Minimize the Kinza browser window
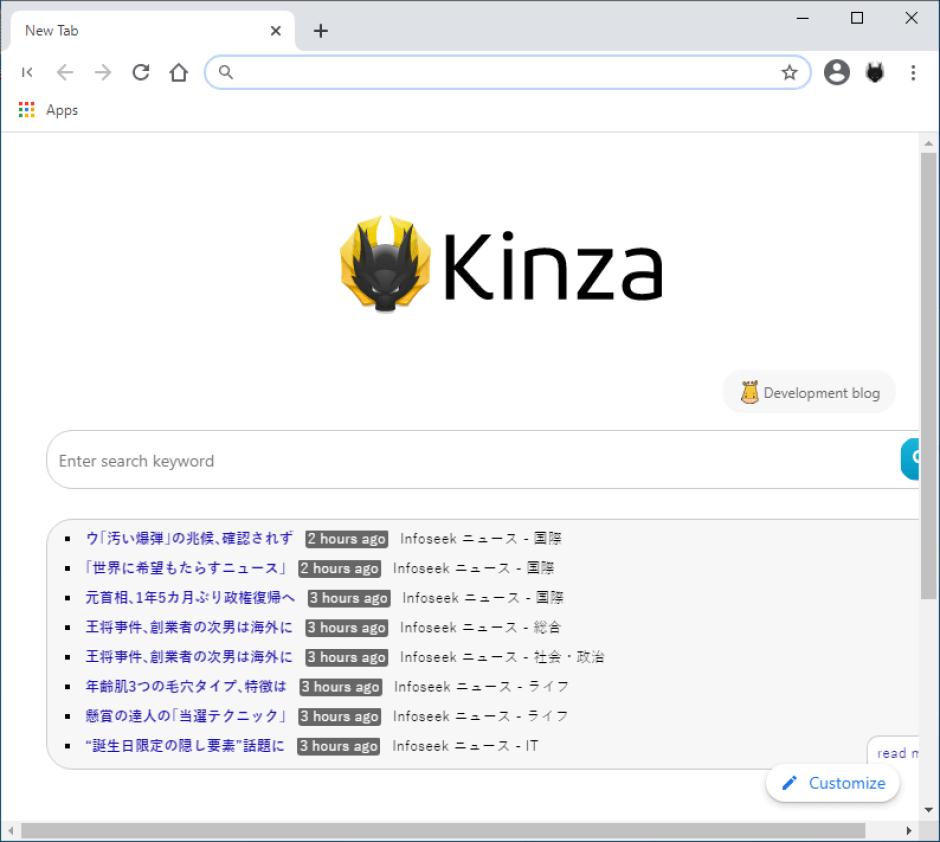The width and height of the screenshot is (940, 842). point(803,19)
